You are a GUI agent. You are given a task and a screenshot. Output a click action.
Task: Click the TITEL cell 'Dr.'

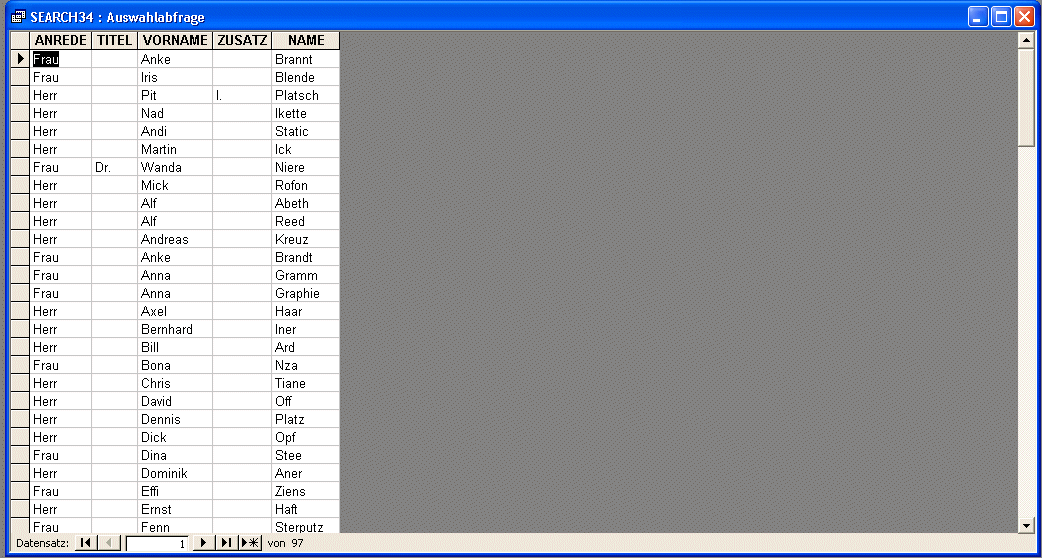(114, 167)
